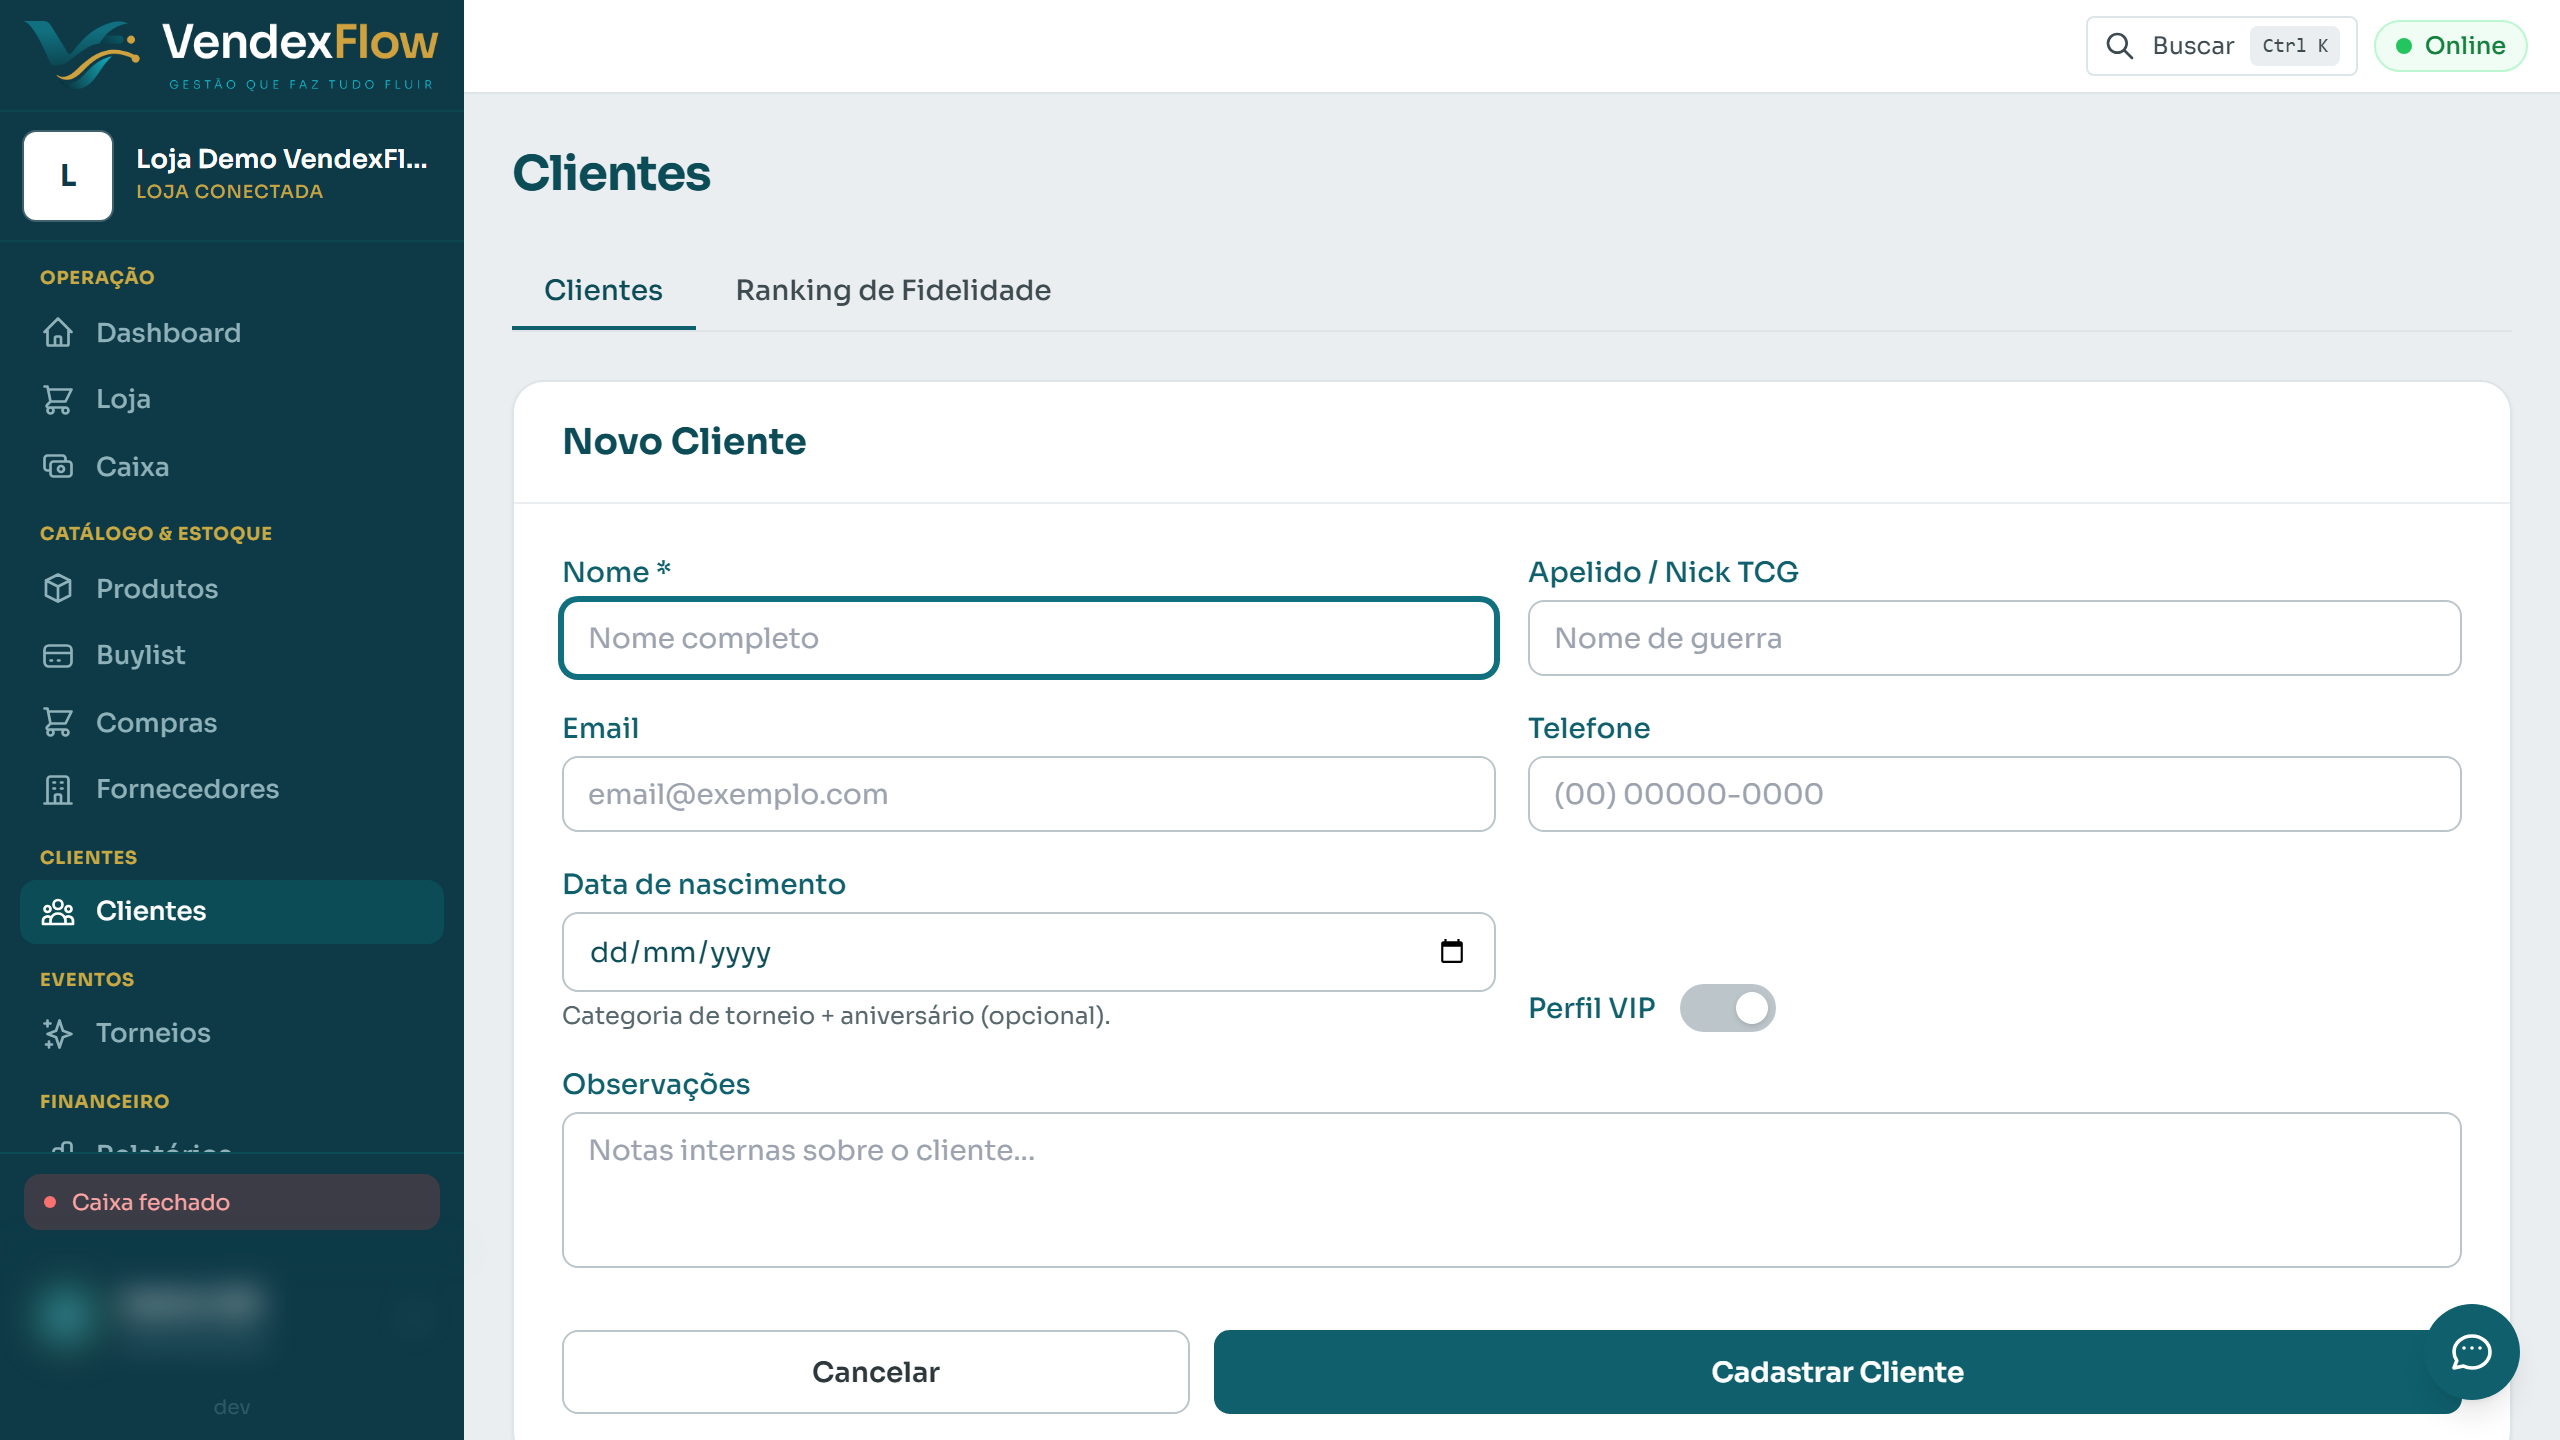Viewport: 2560px width, 1440px height.
Task: Click the Observações notes textarea
Action: coord(1511,1190)
